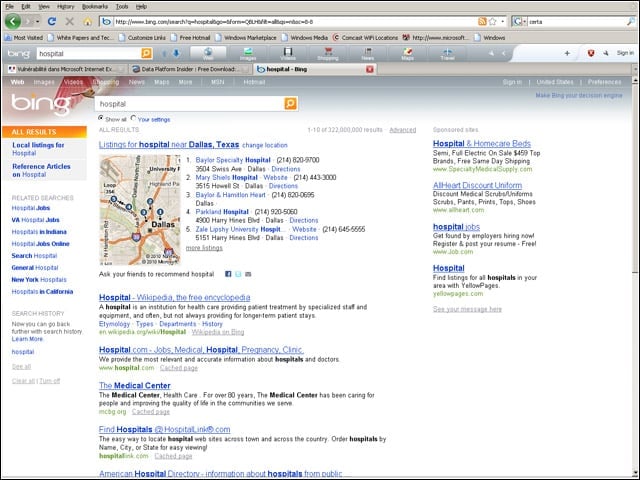Go to the browser home page icon

[87, 21]
